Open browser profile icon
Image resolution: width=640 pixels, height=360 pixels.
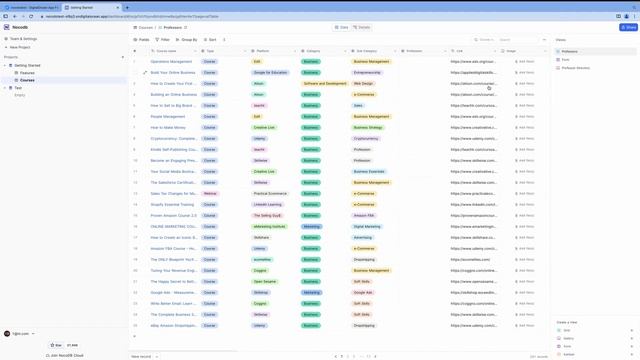click(627, 16)
